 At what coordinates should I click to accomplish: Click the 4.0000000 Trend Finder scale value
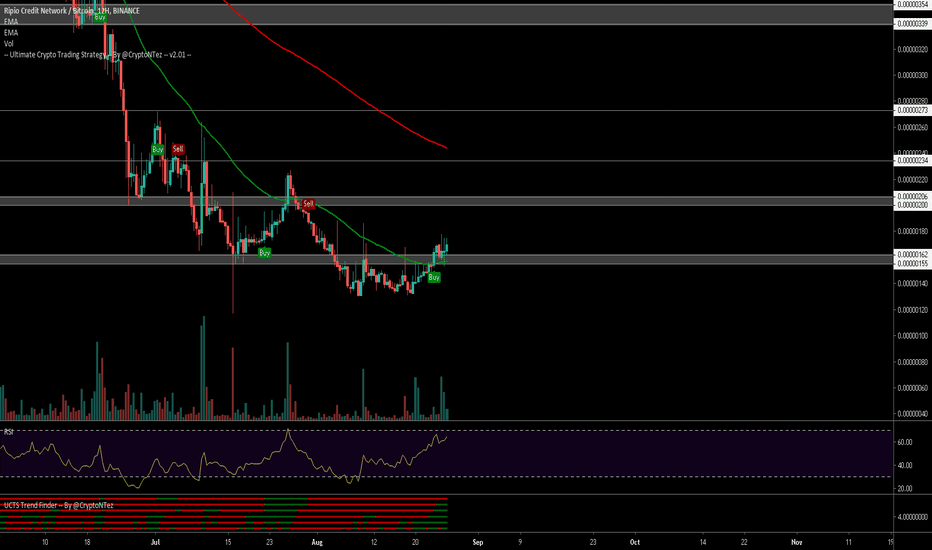[912, 517]
